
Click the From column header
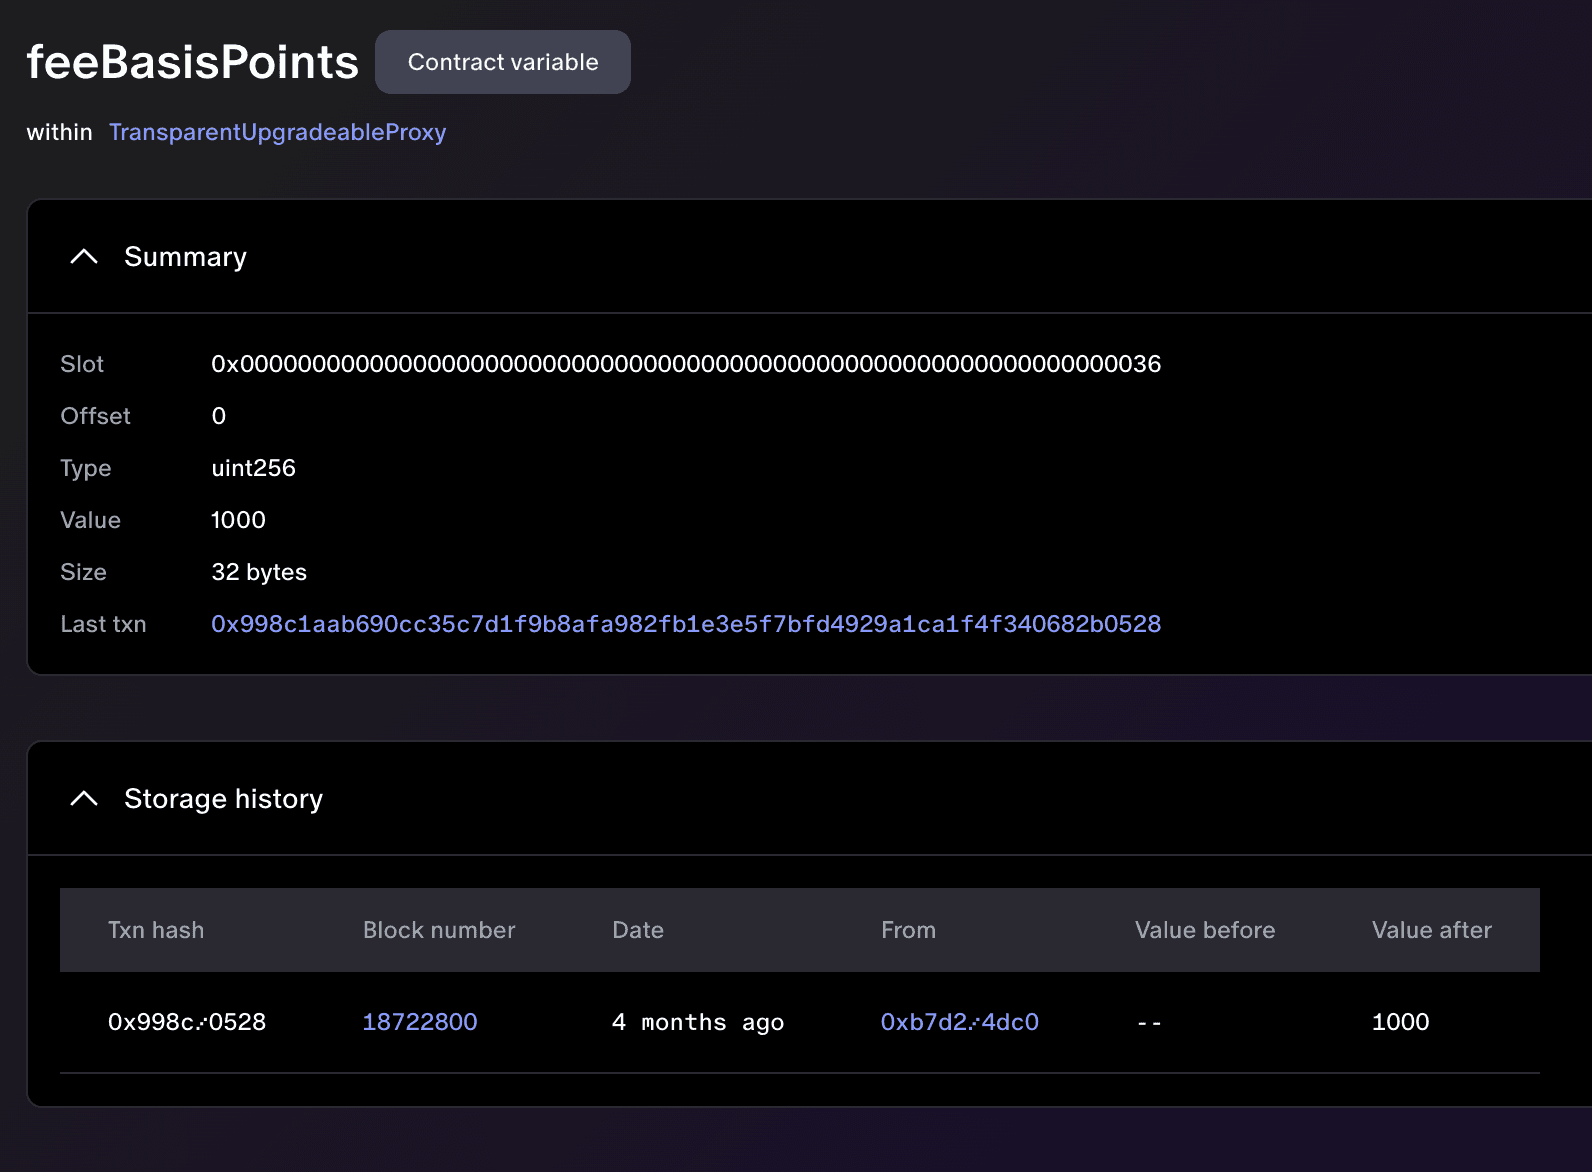[x=908, y=930]
